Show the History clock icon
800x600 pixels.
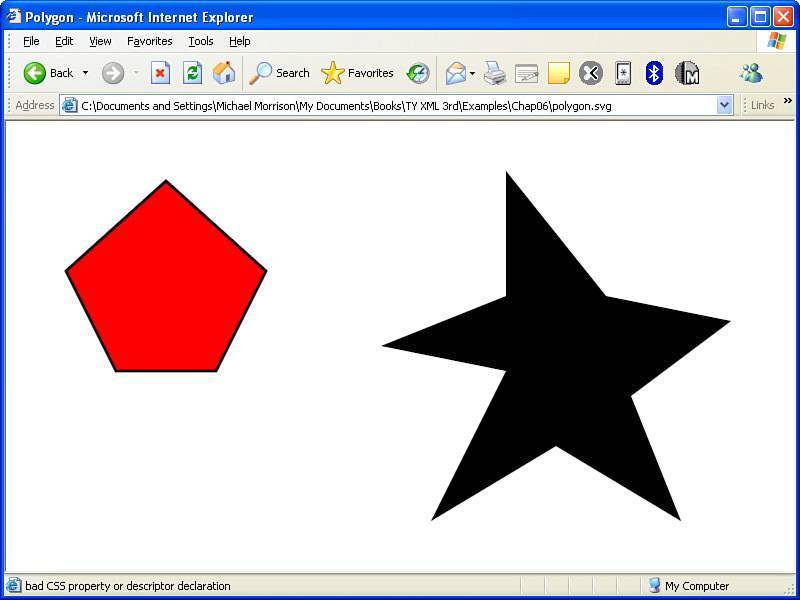click(418, 73)
